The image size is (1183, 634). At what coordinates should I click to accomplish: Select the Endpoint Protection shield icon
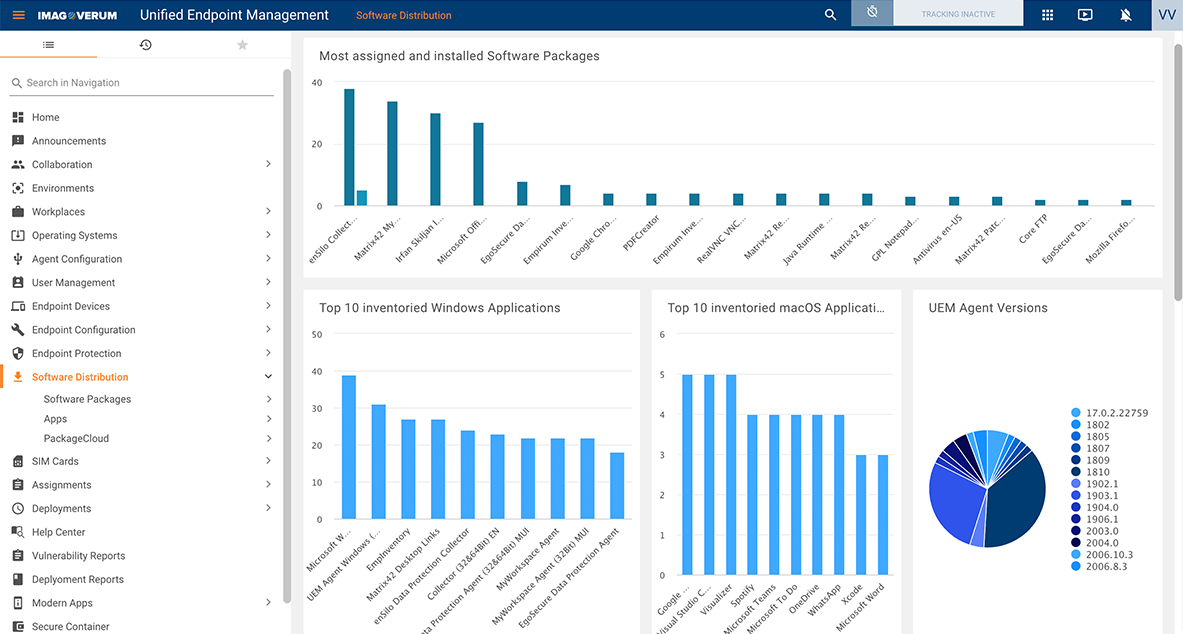click(x=18, y=353)
